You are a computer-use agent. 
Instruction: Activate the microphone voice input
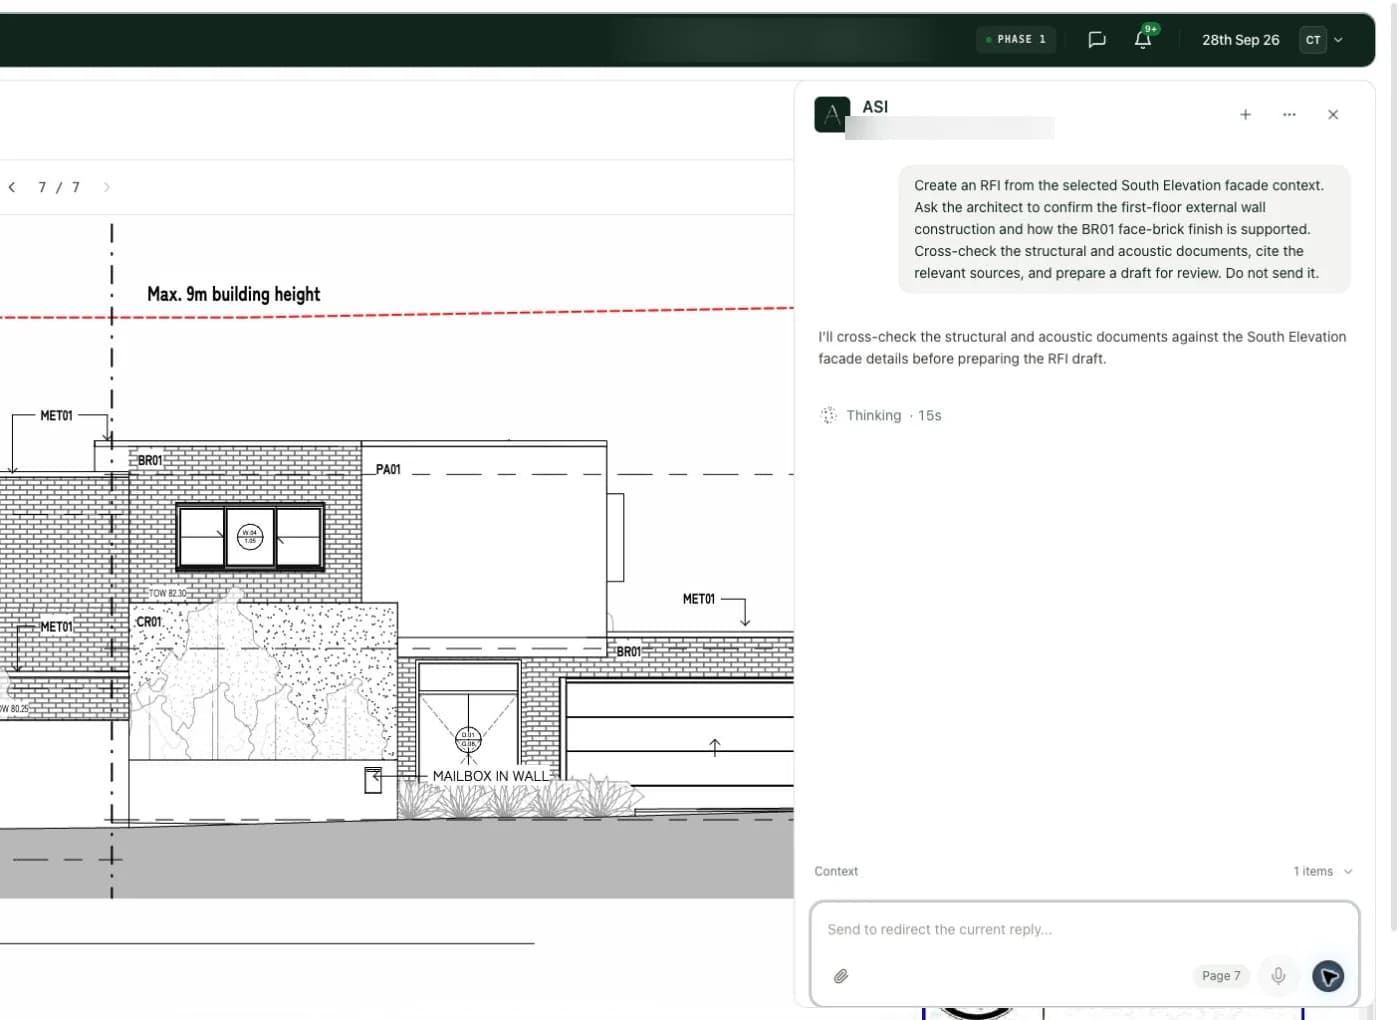point(1278,976)
